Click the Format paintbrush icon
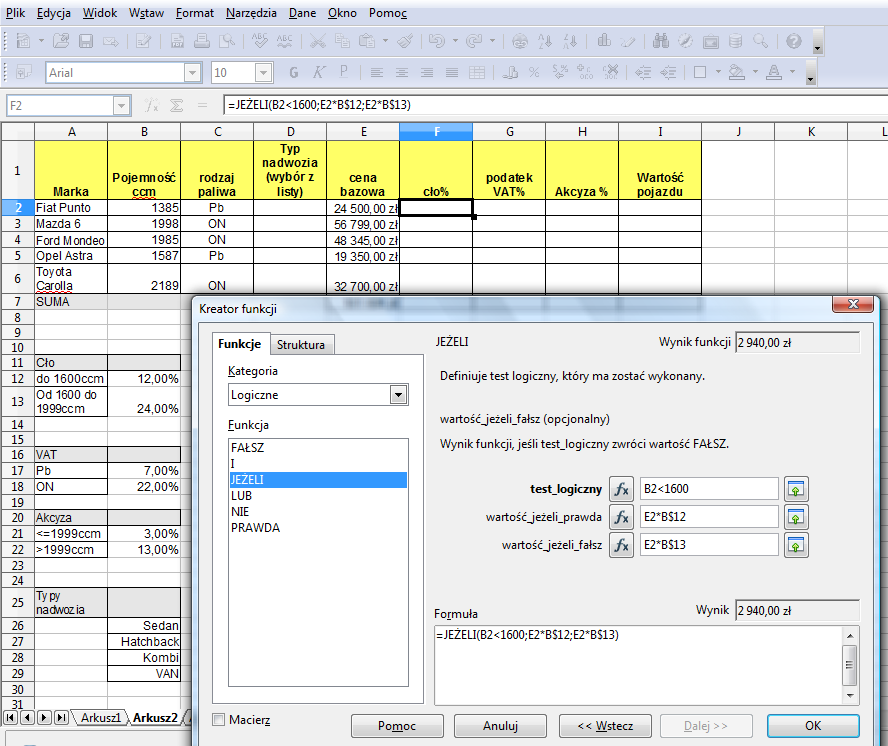The height and width of the screenshot is (746, 888). [x=404, y=41]
